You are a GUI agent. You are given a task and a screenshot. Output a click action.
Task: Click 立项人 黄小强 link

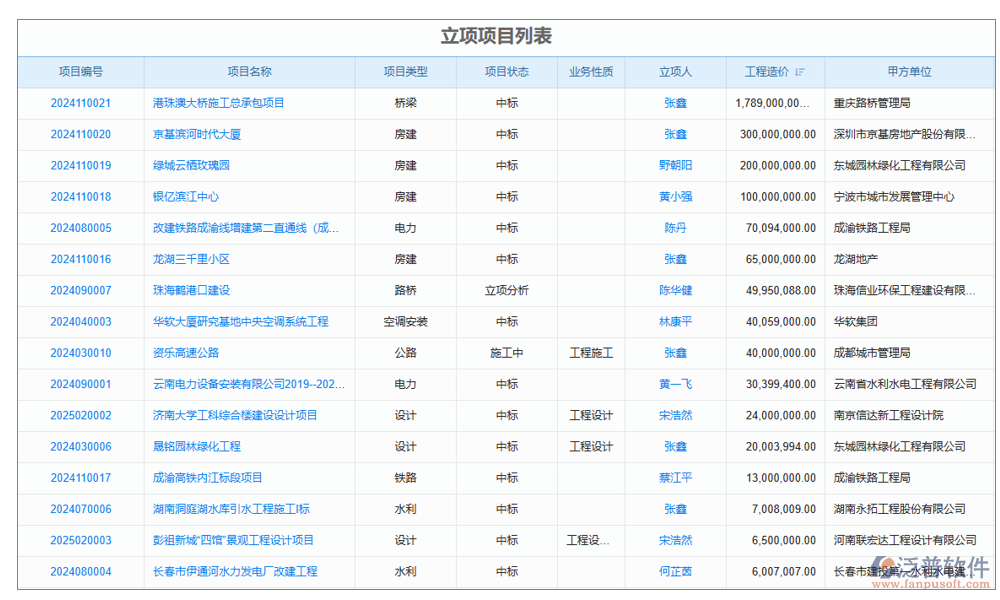[x=675, y=197]
